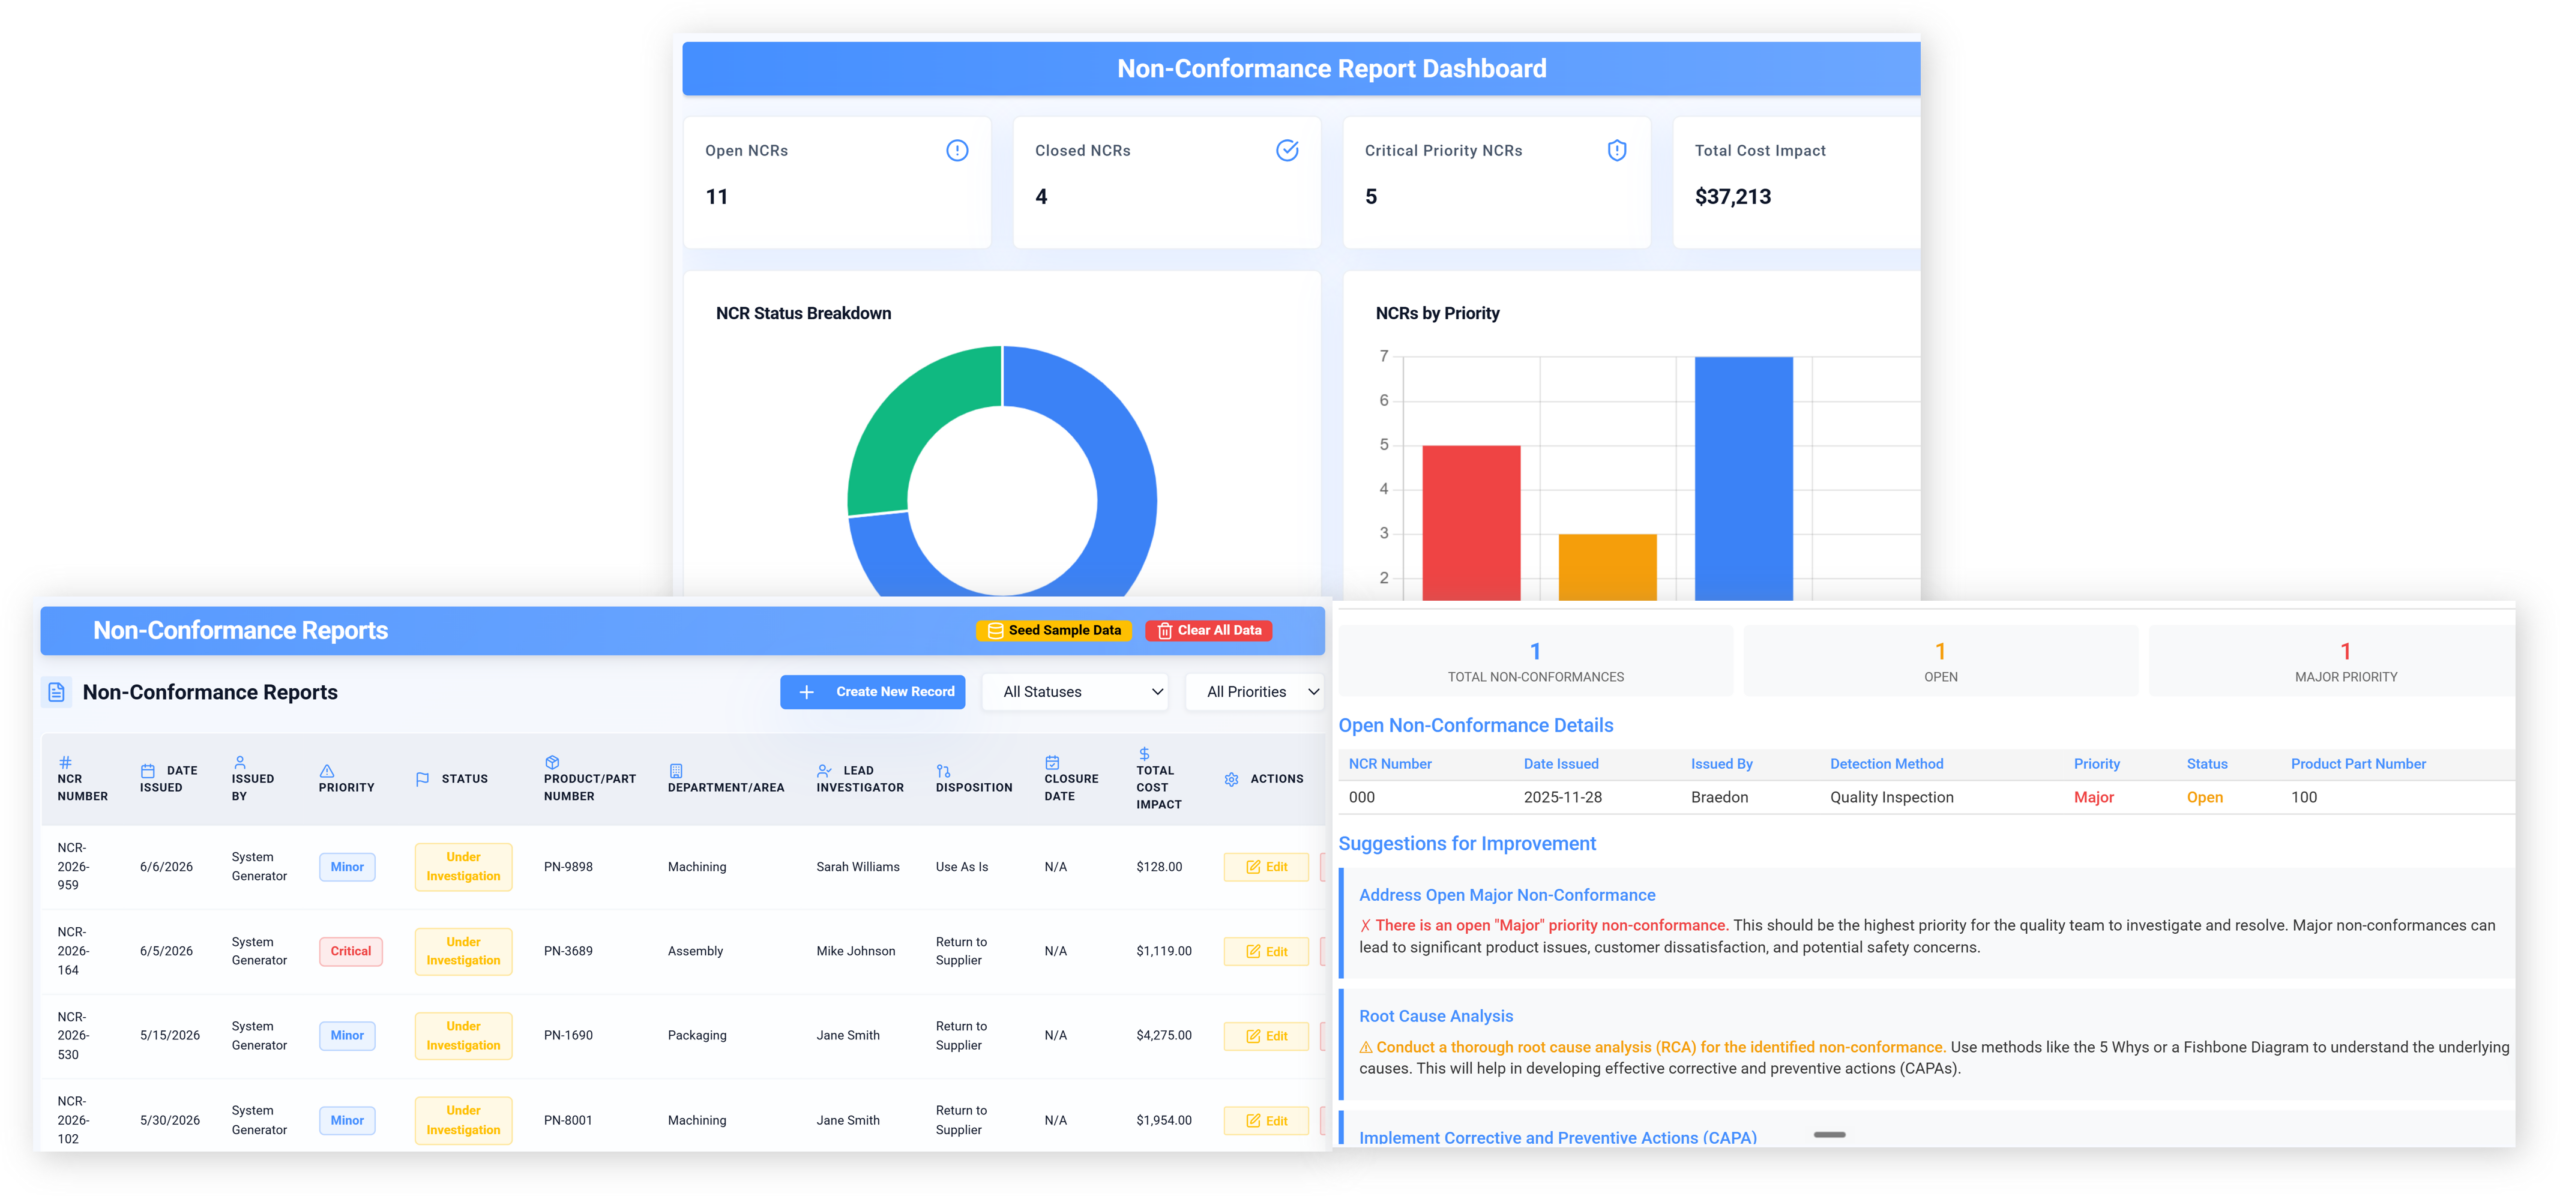Click the Product Part Number column header
Image resolution: width=2560 pixels, height=1196 pixels.
(2358, 764)
